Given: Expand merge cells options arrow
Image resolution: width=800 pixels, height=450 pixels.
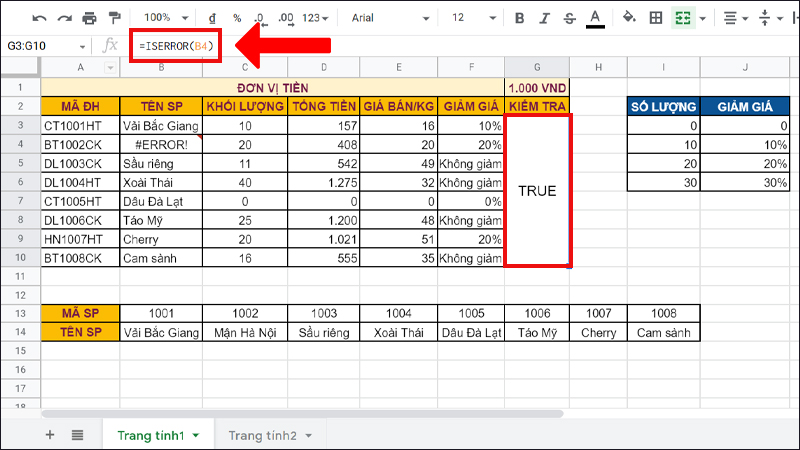Looking at the screenshot, I should (703, 19).
